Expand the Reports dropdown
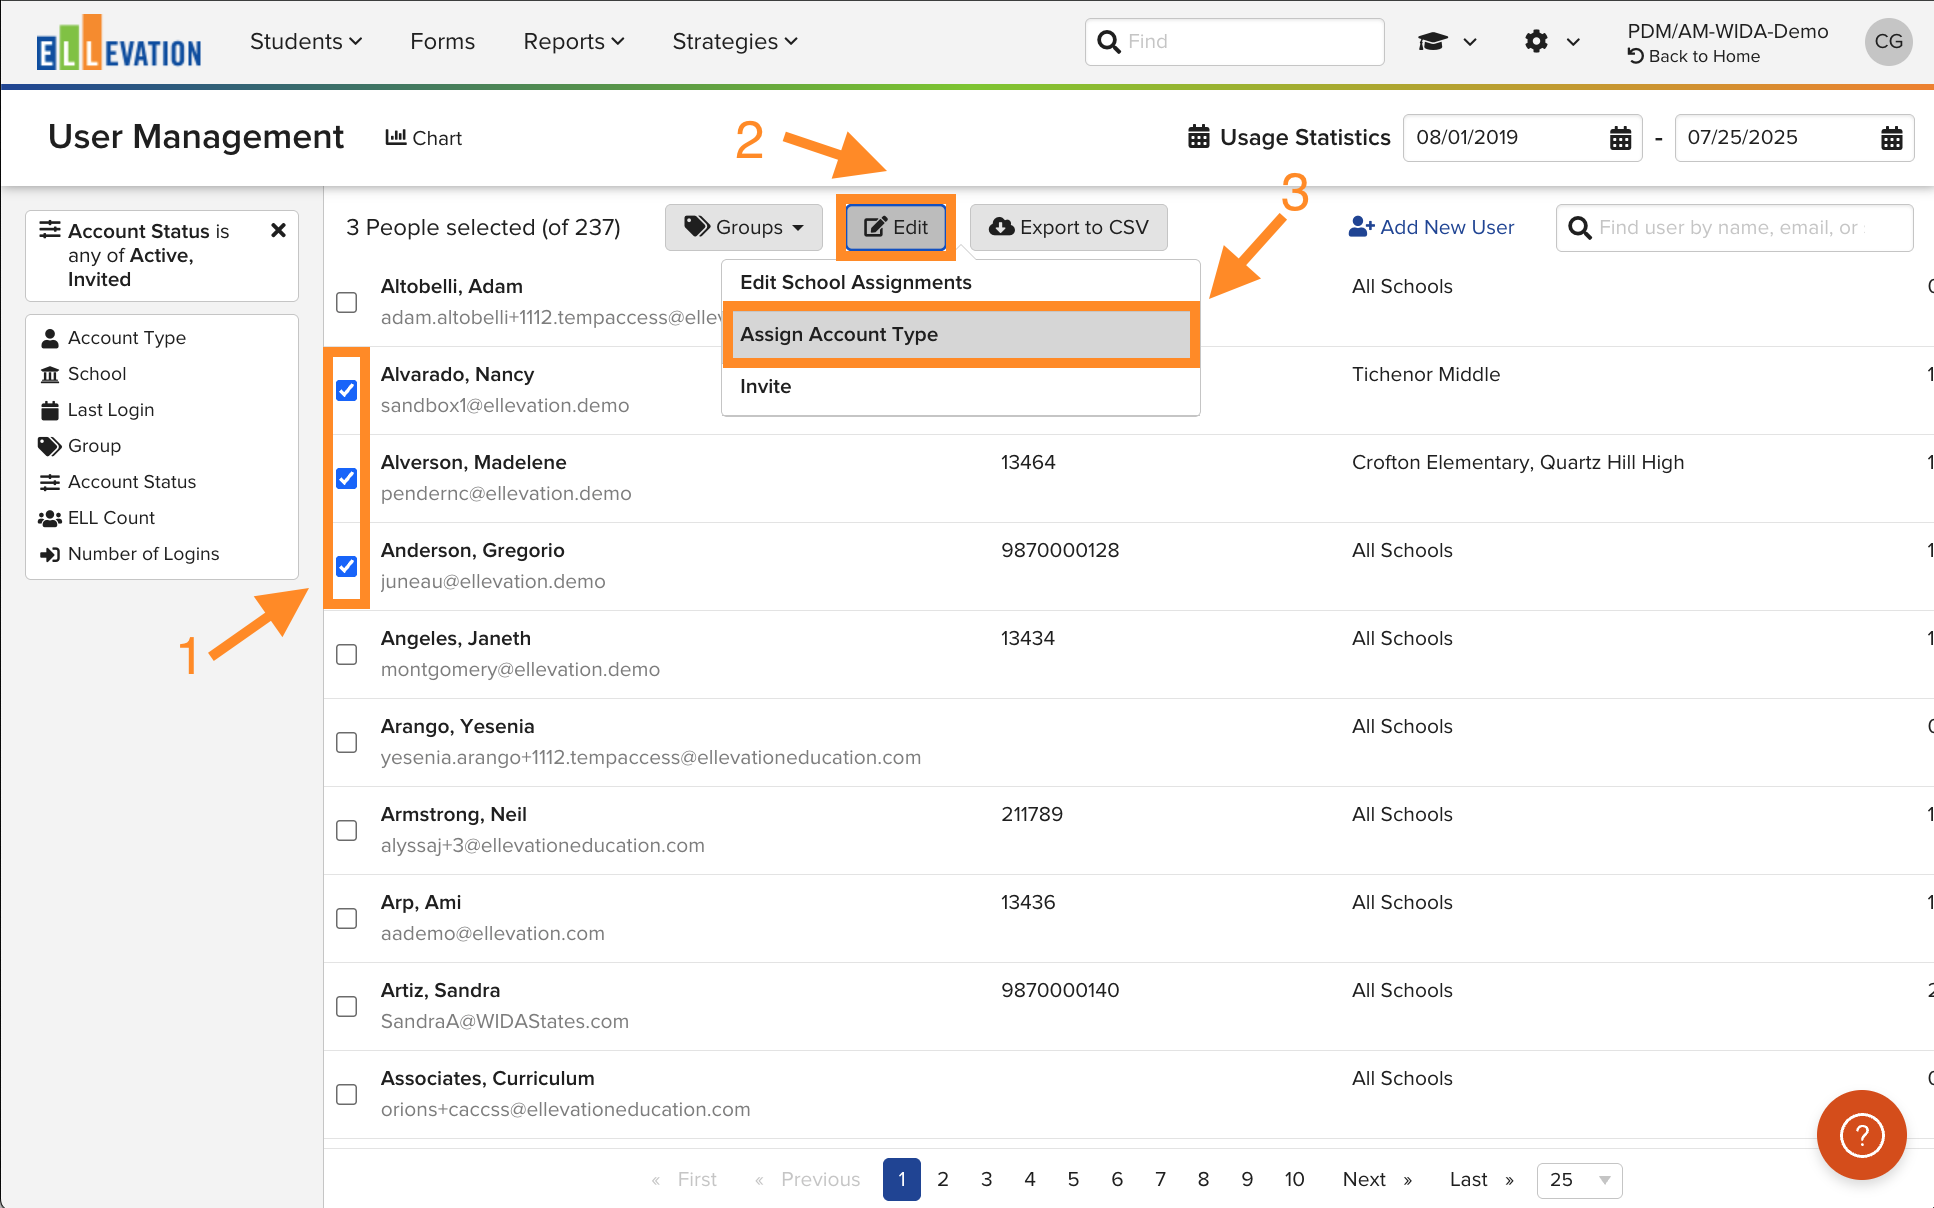 (x=574, y=42)
